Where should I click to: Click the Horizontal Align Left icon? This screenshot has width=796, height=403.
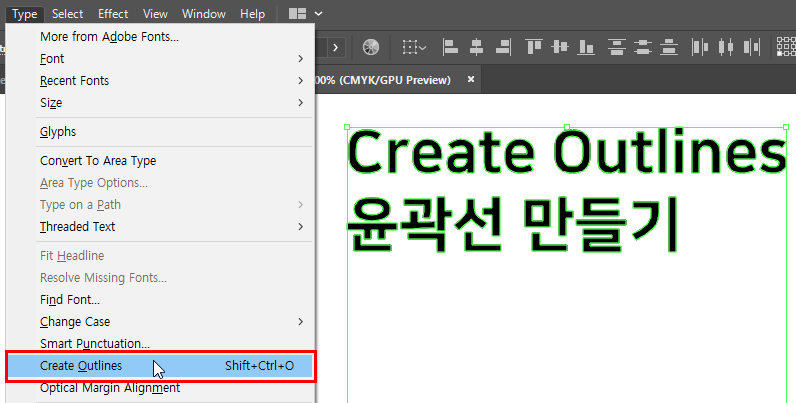point(451,47)
